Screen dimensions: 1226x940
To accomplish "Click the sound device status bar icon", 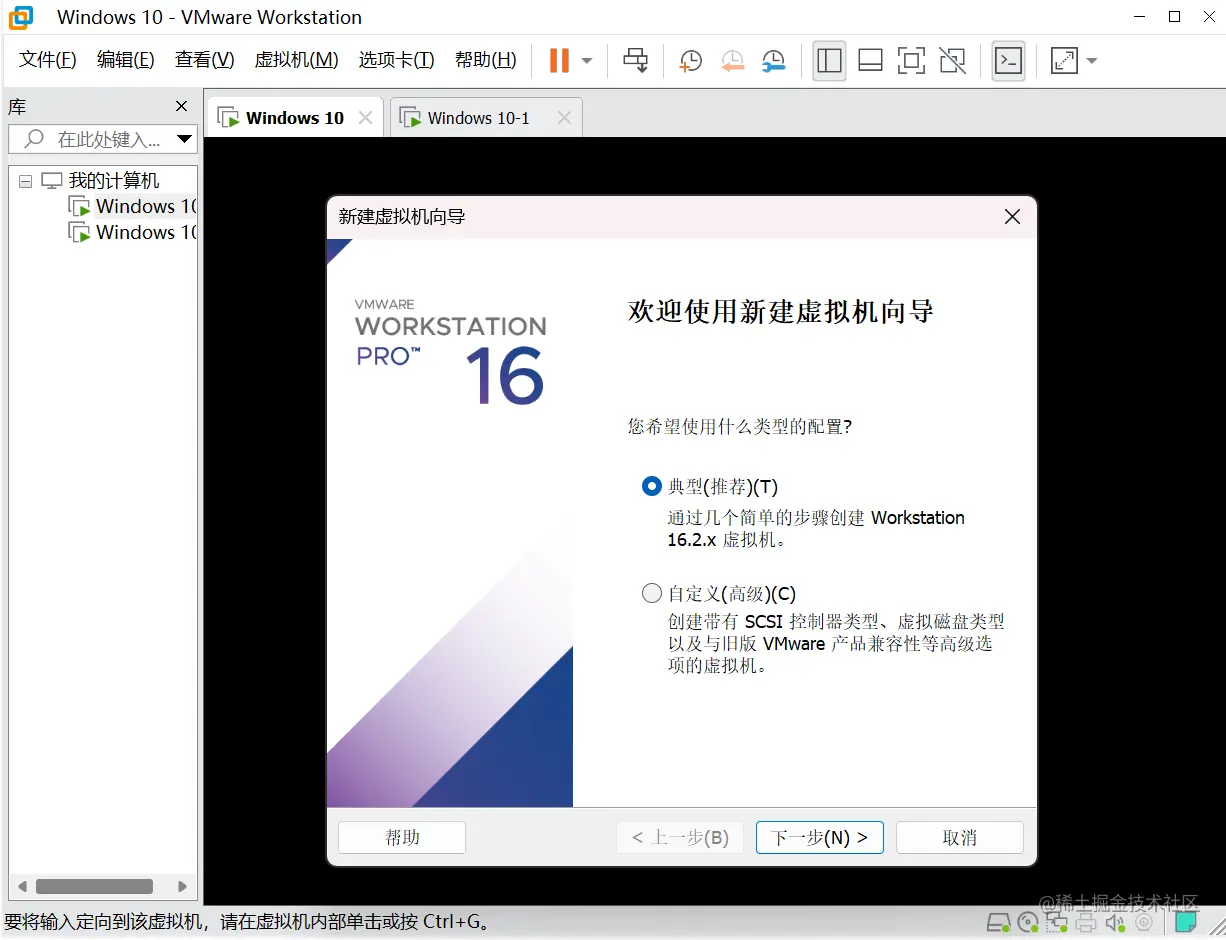I will pos(1116,922).
